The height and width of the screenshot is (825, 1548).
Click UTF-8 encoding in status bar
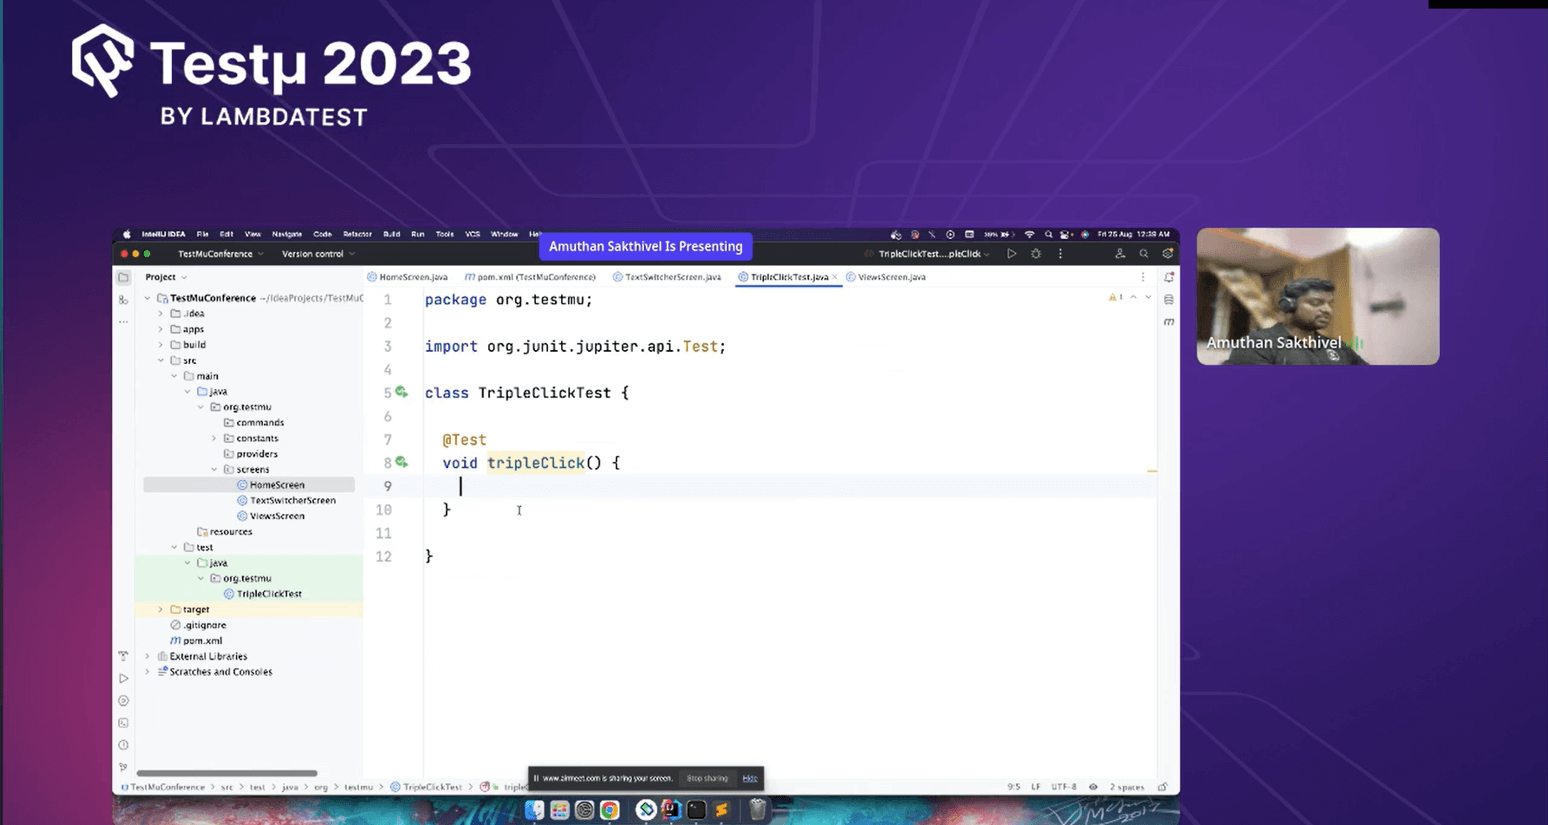1064,787
